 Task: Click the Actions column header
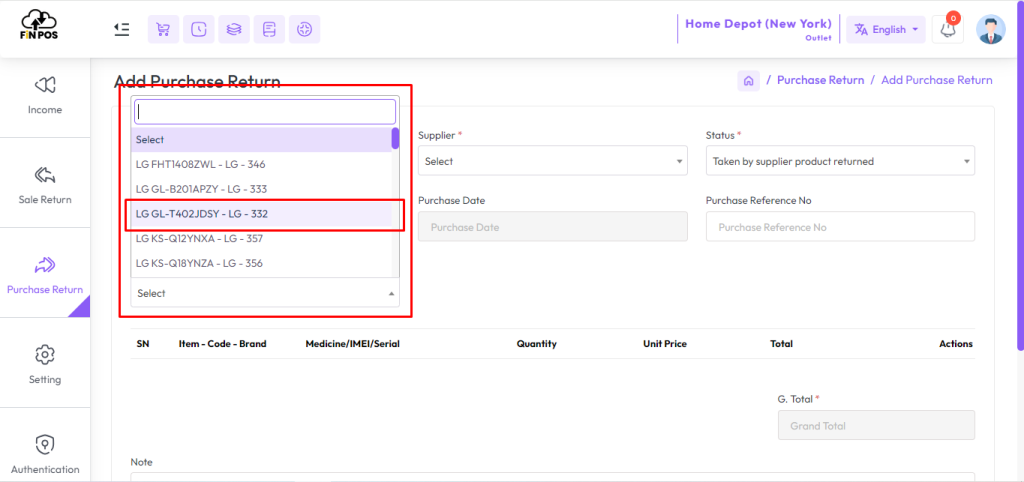point(956,344)
